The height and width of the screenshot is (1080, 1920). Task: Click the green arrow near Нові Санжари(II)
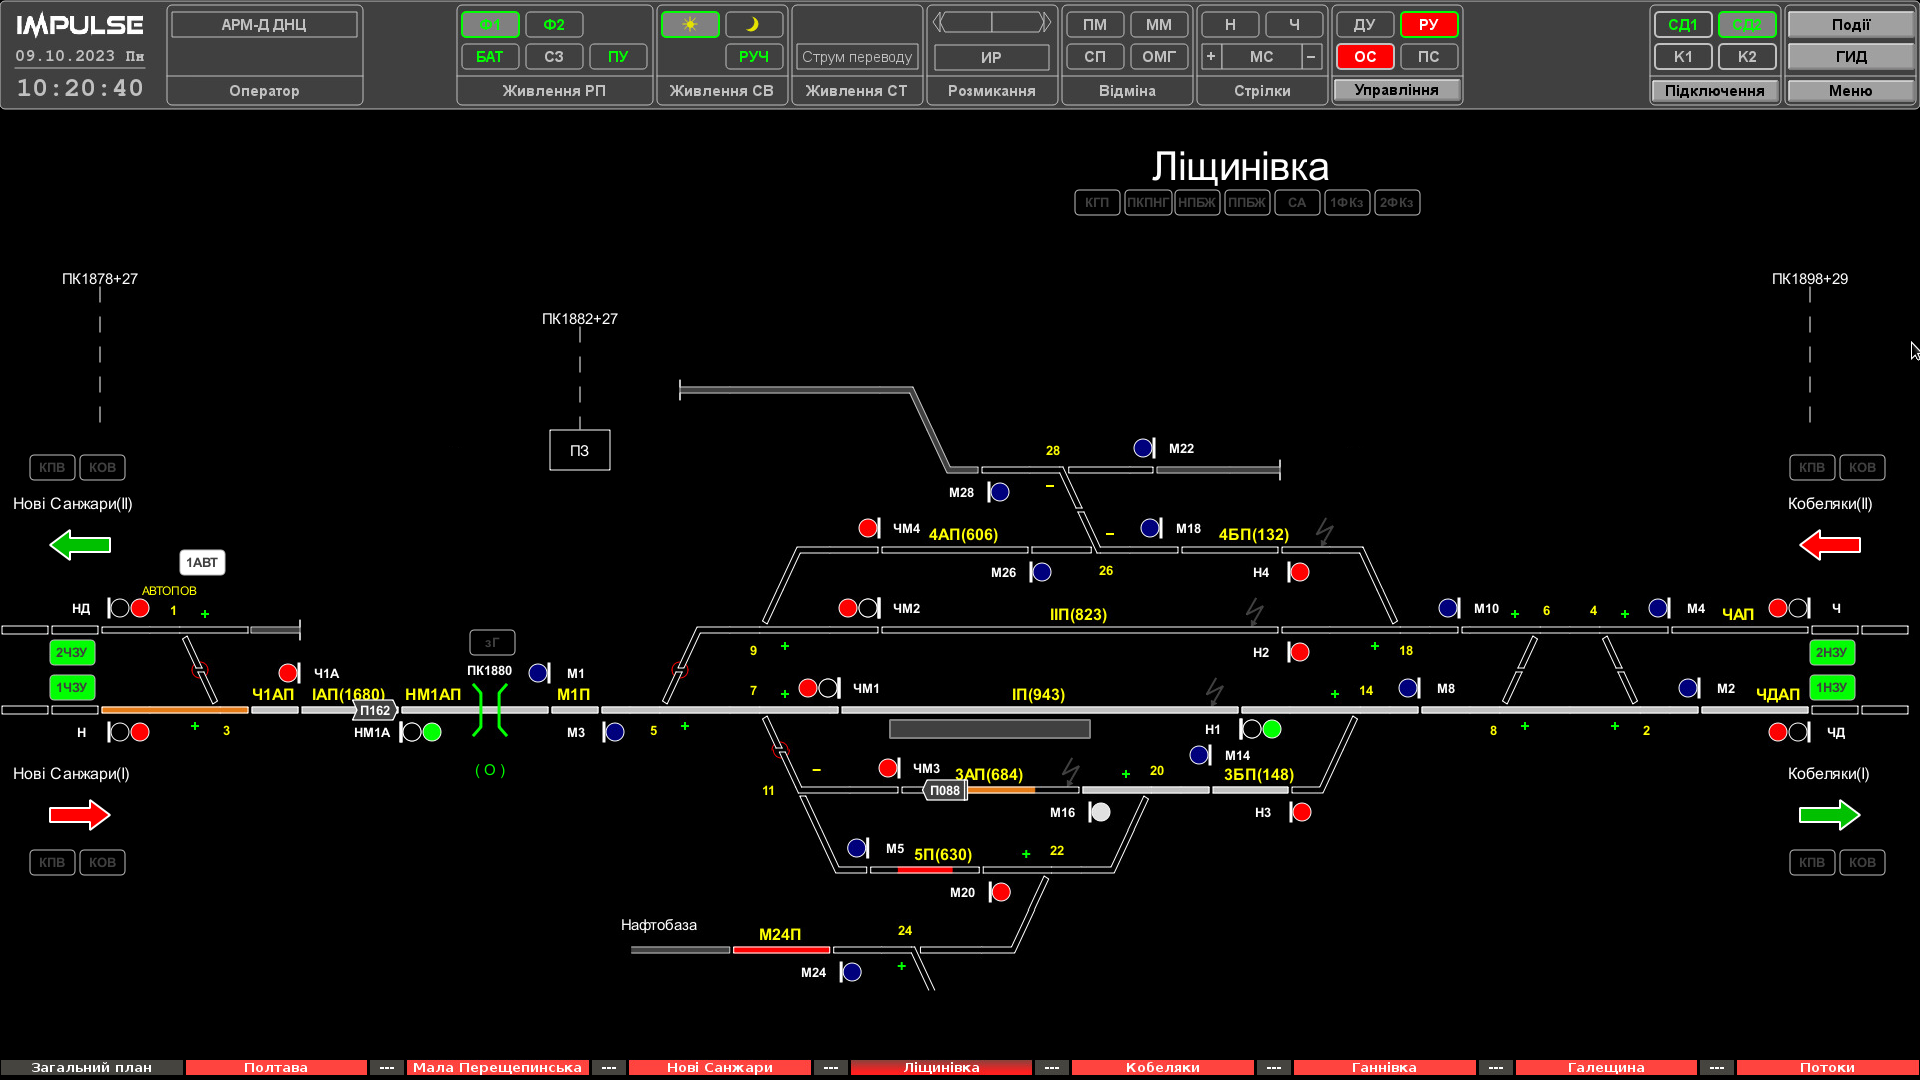[x=80, y=545]
